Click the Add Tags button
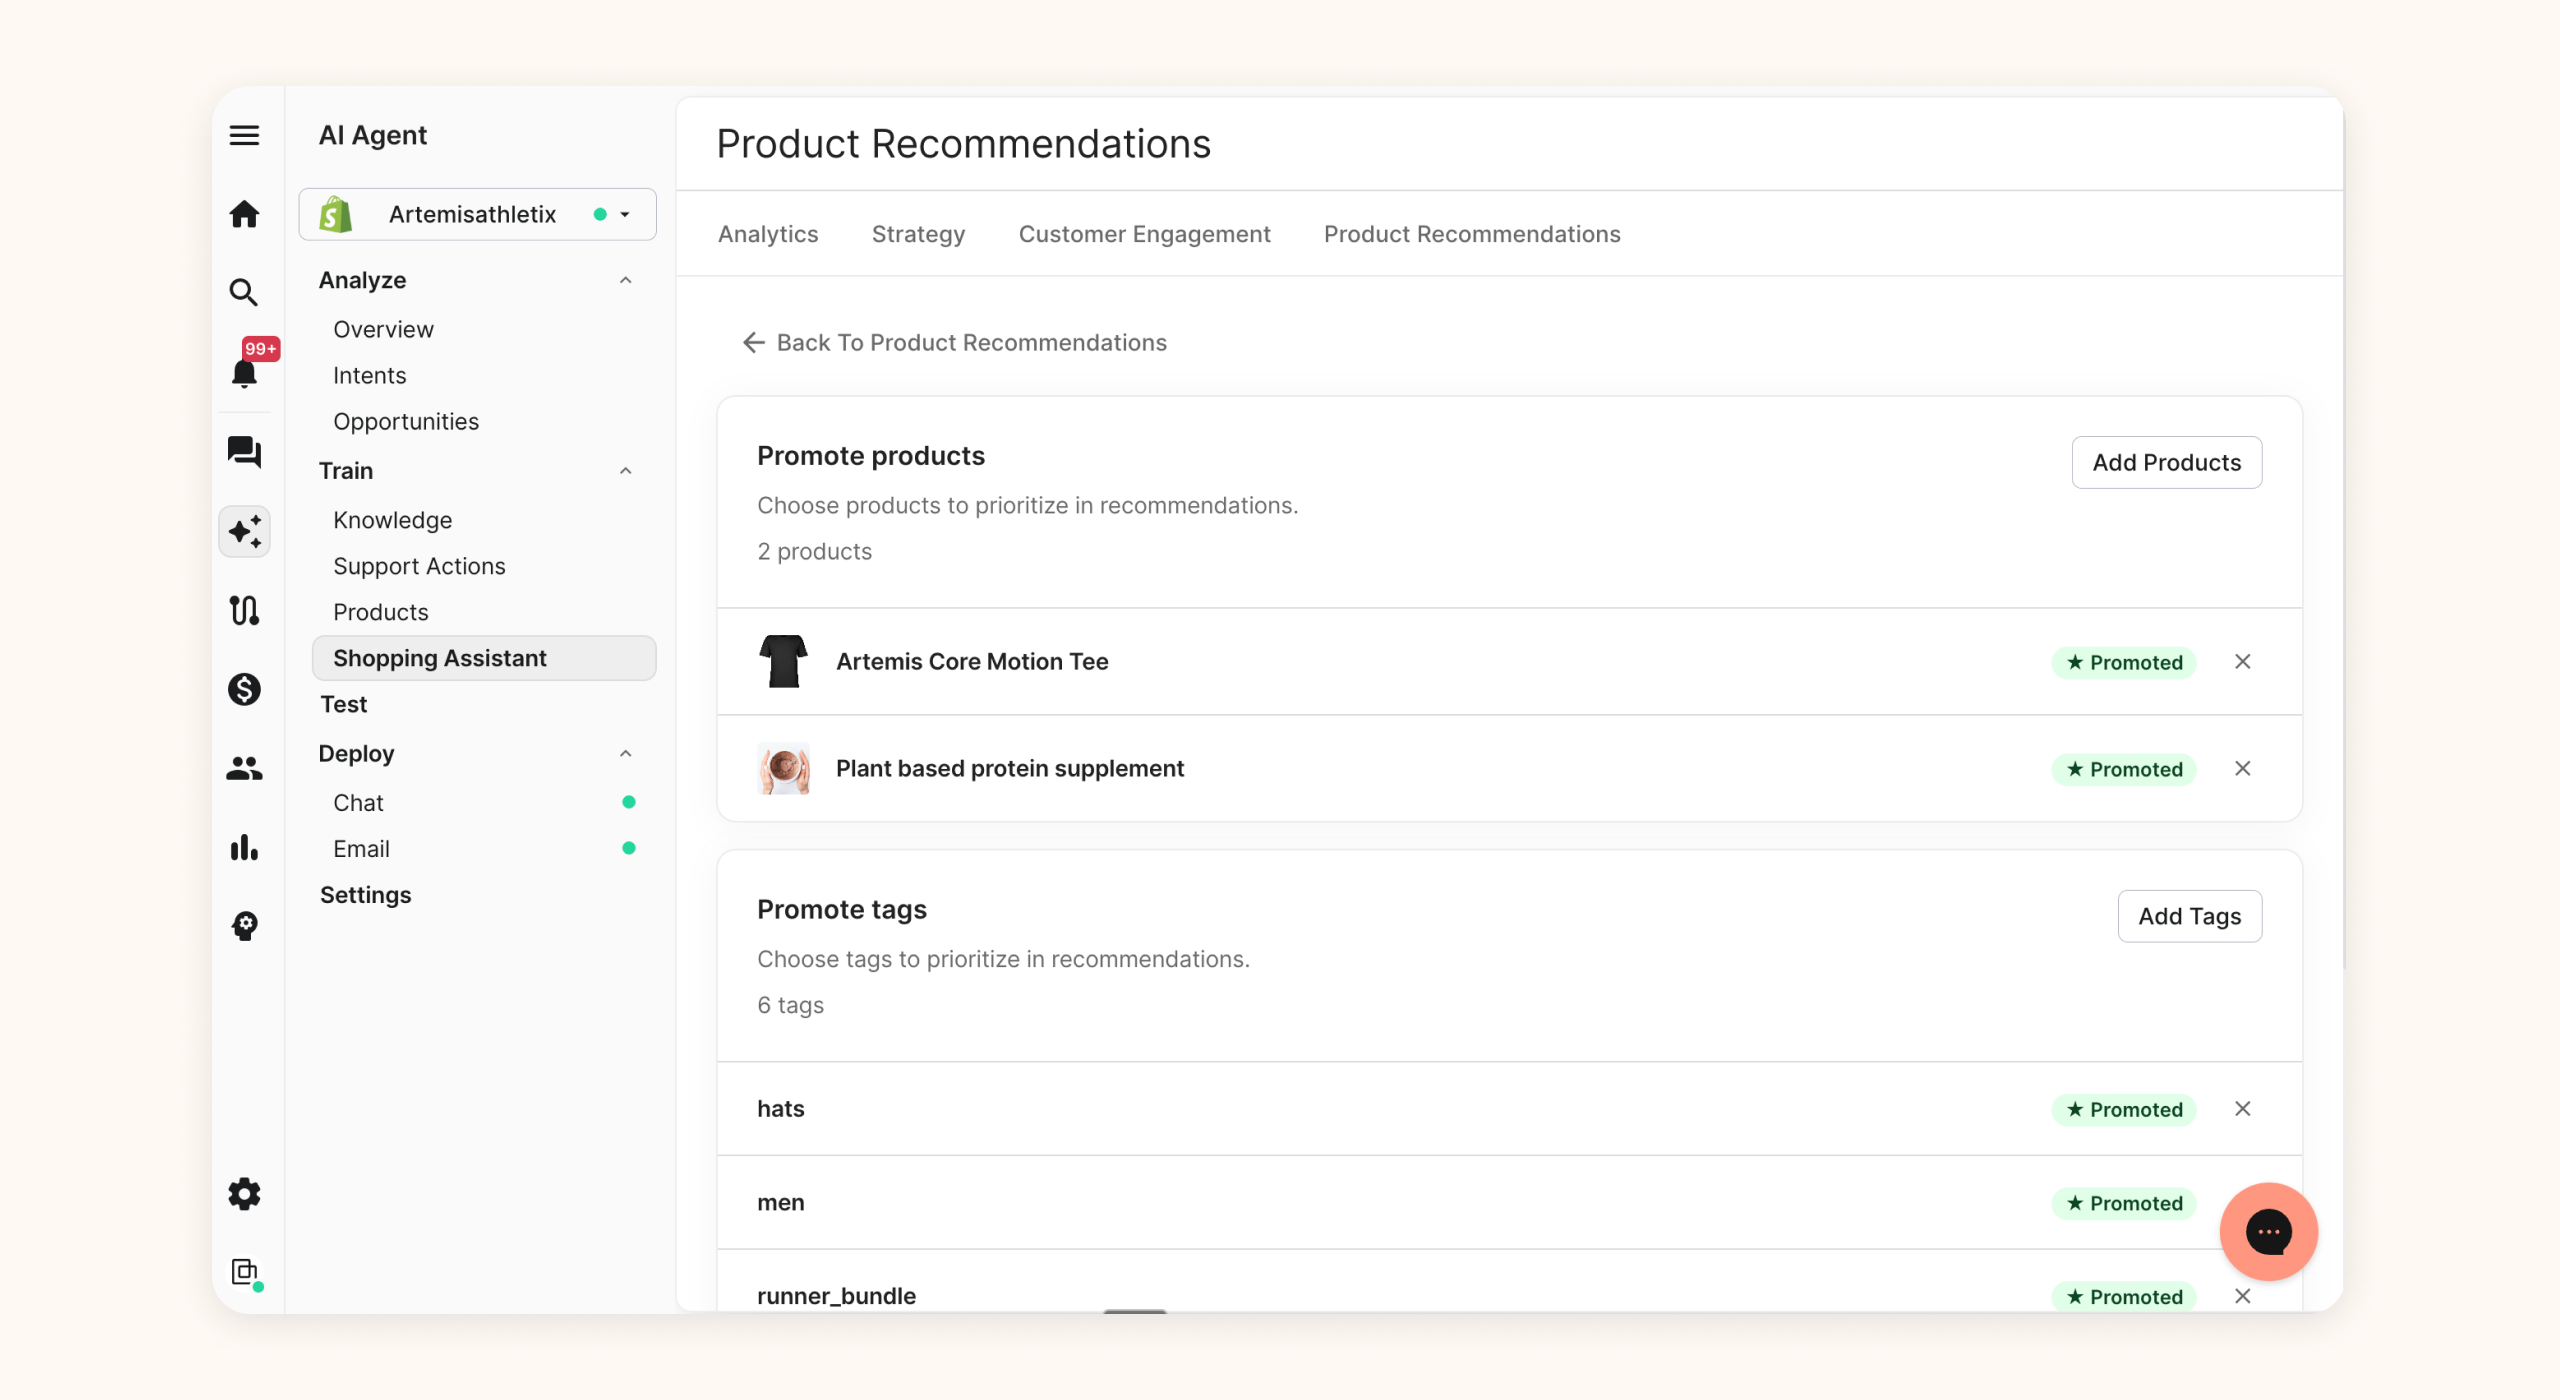The width and height of the screenshot is (2560, 1400). pos(2189,916)
